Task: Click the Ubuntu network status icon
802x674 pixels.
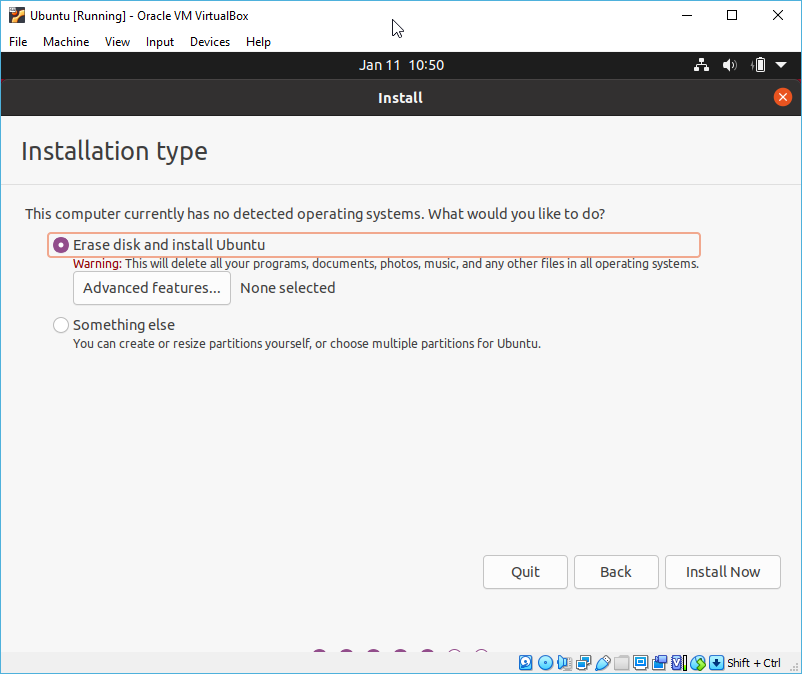Action: point(701,65)
